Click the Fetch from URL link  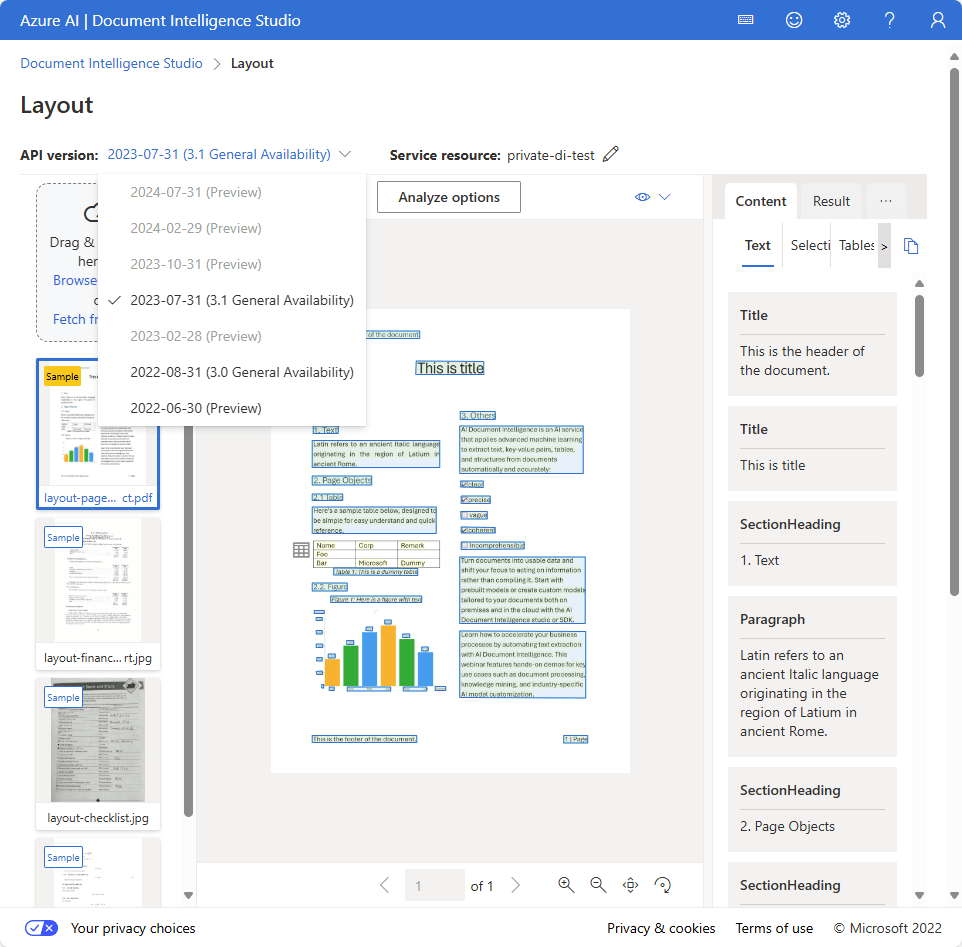click(75, 320)
